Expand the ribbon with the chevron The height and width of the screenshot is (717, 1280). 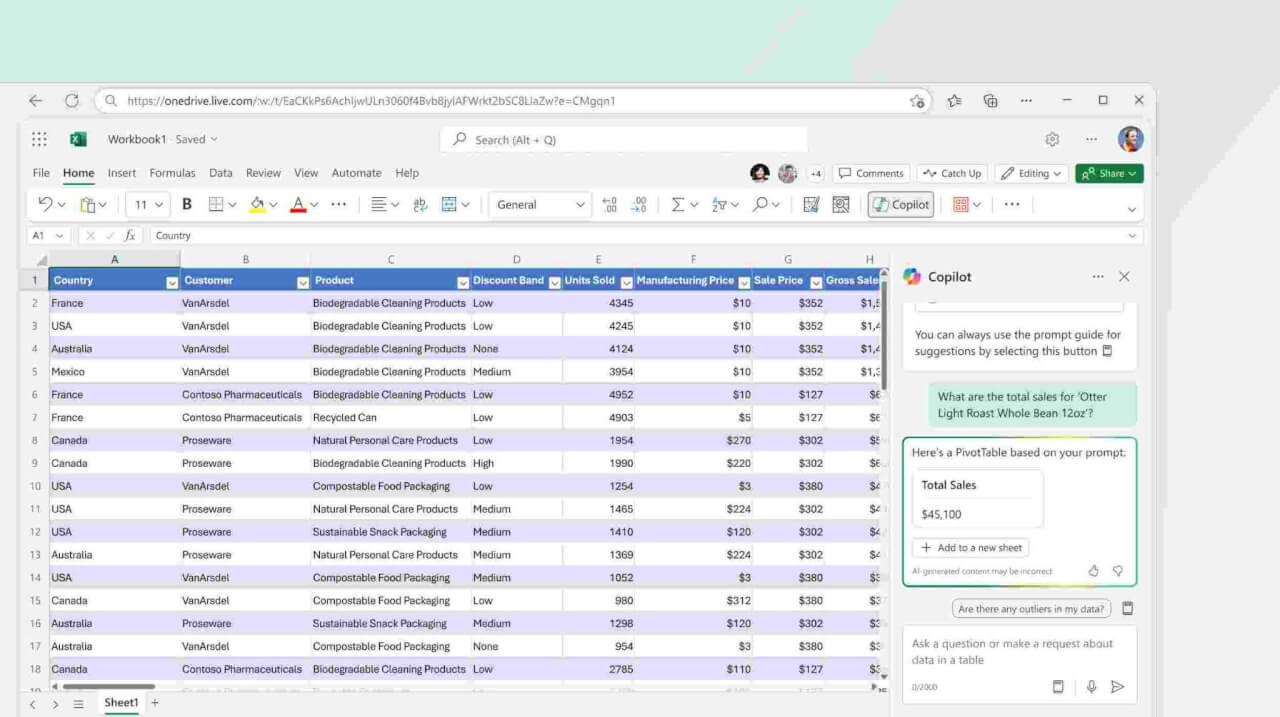pos(1131,209)
